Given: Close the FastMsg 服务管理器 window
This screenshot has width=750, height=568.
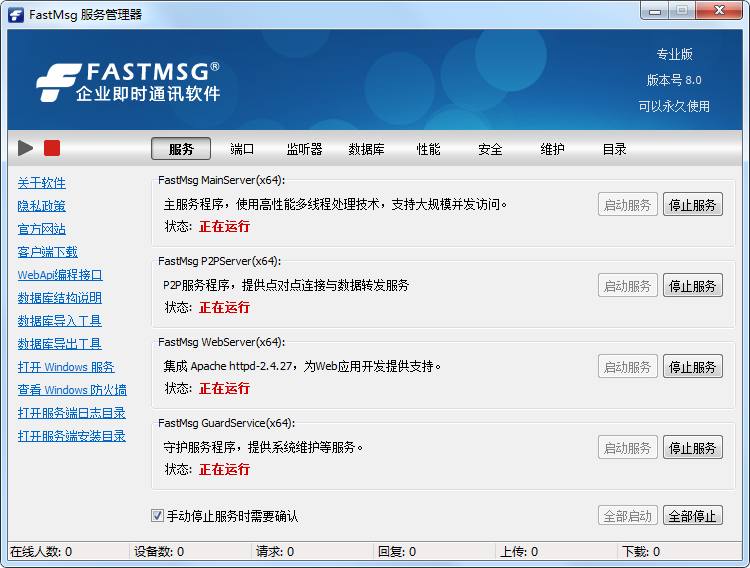Looking at the screenshot, I should click(719, 11).
